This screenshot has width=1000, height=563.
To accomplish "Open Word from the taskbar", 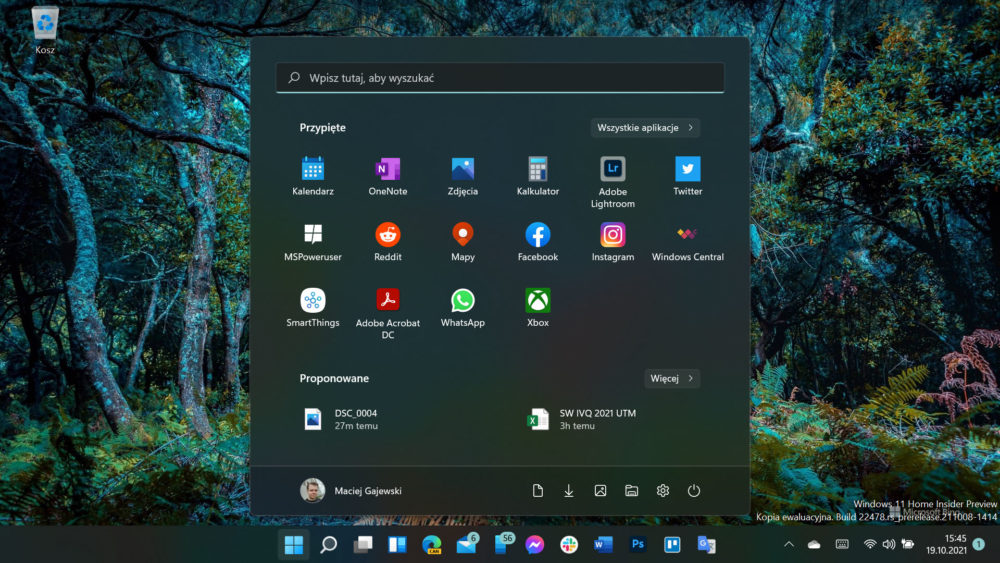I will pos(603,545).
